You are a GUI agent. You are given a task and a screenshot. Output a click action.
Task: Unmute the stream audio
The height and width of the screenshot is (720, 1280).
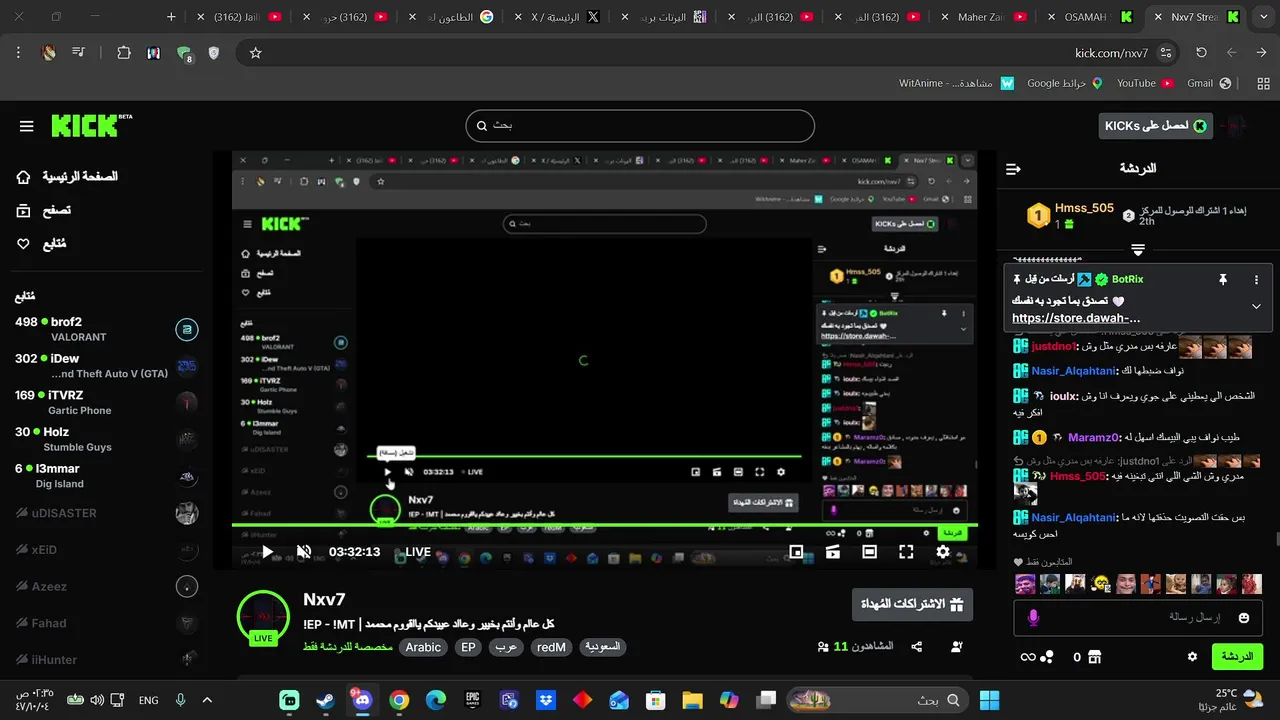pos(304,552)
